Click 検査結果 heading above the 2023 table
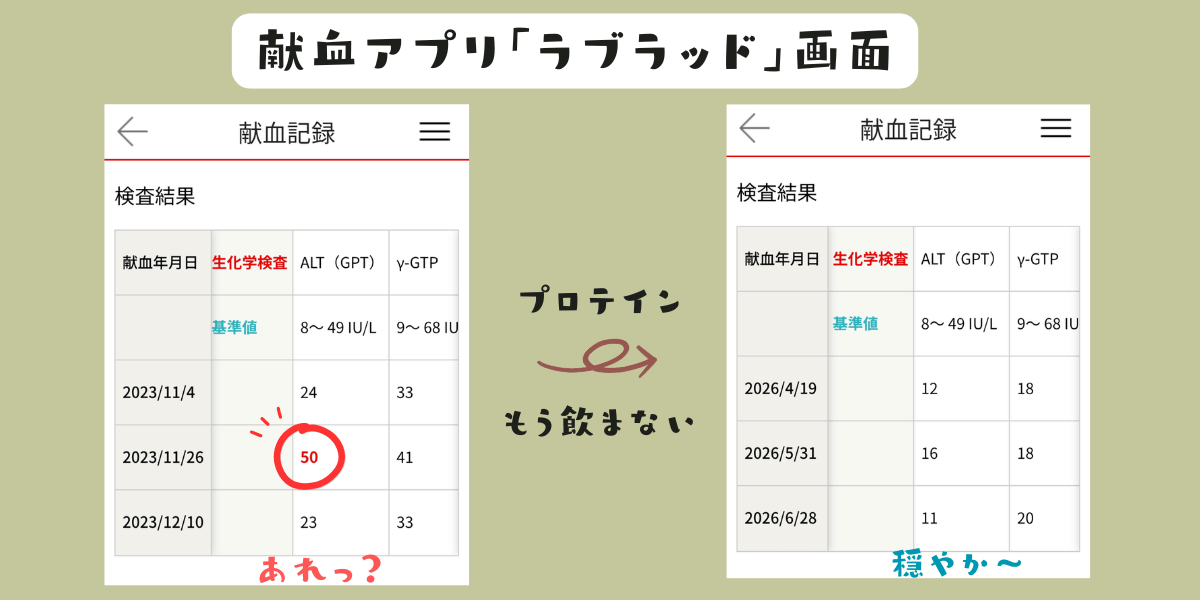1200x600 pixels. pos(155,196)
